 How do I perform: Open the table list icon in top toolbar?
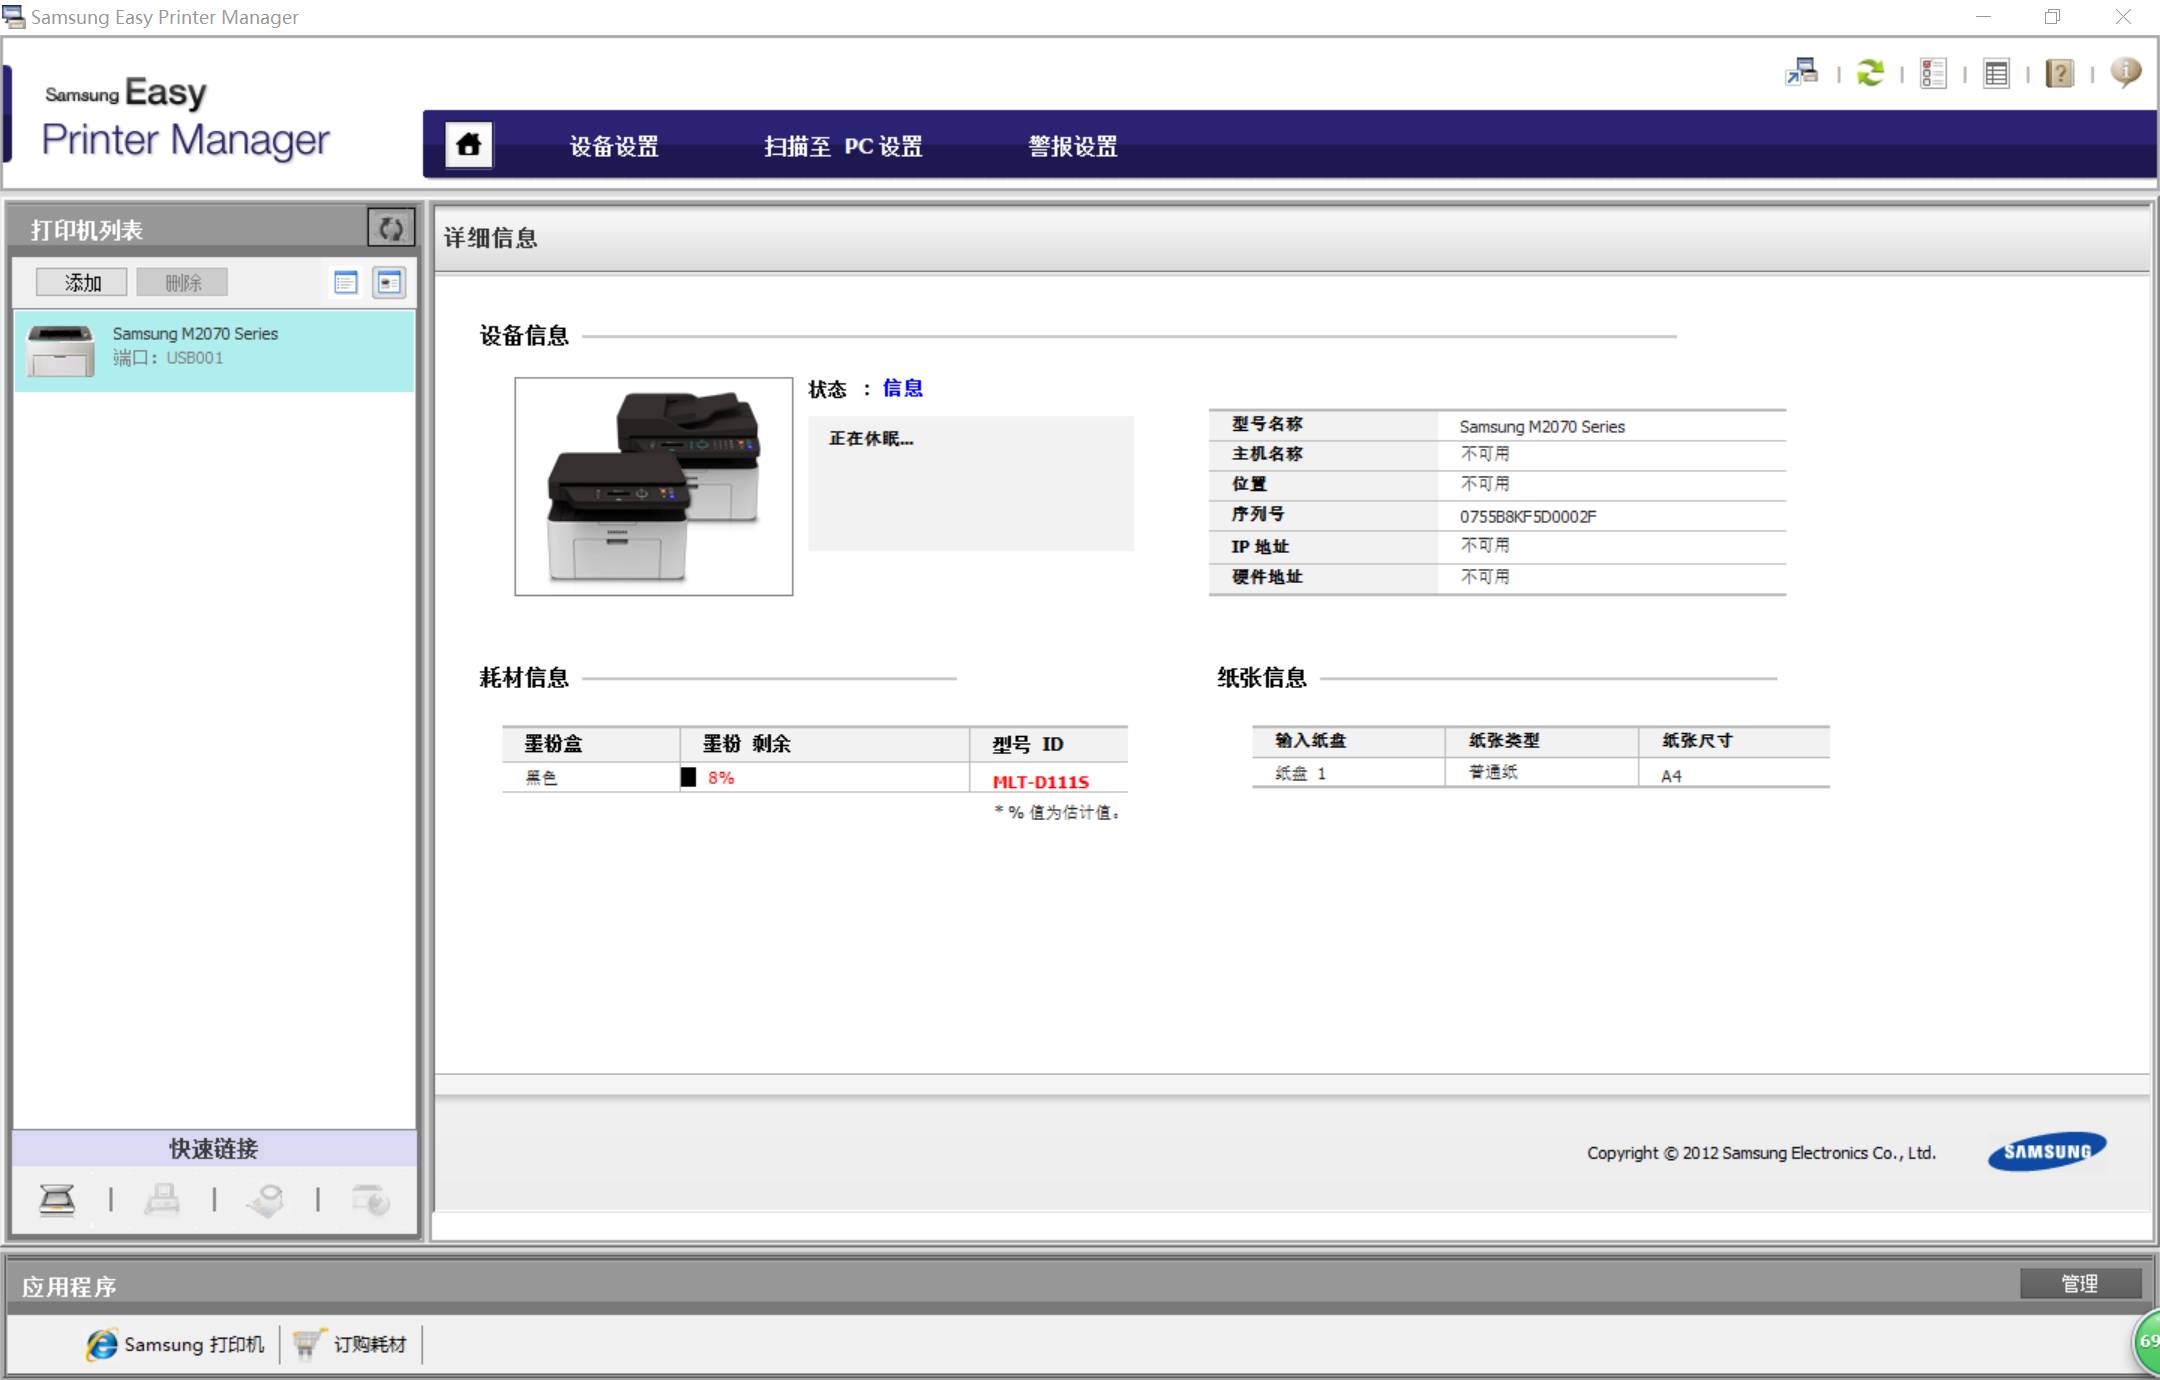click(x=1996, y=73)
